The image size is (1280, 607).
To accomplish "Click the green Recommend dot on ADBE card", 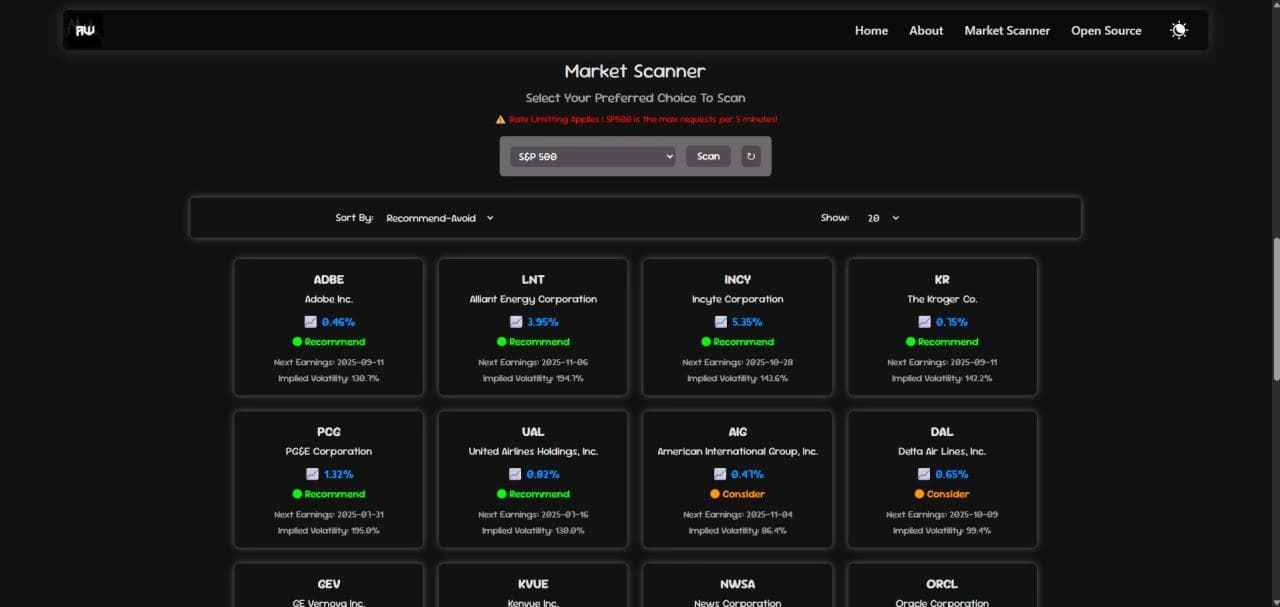I will (x=297, y=342).
